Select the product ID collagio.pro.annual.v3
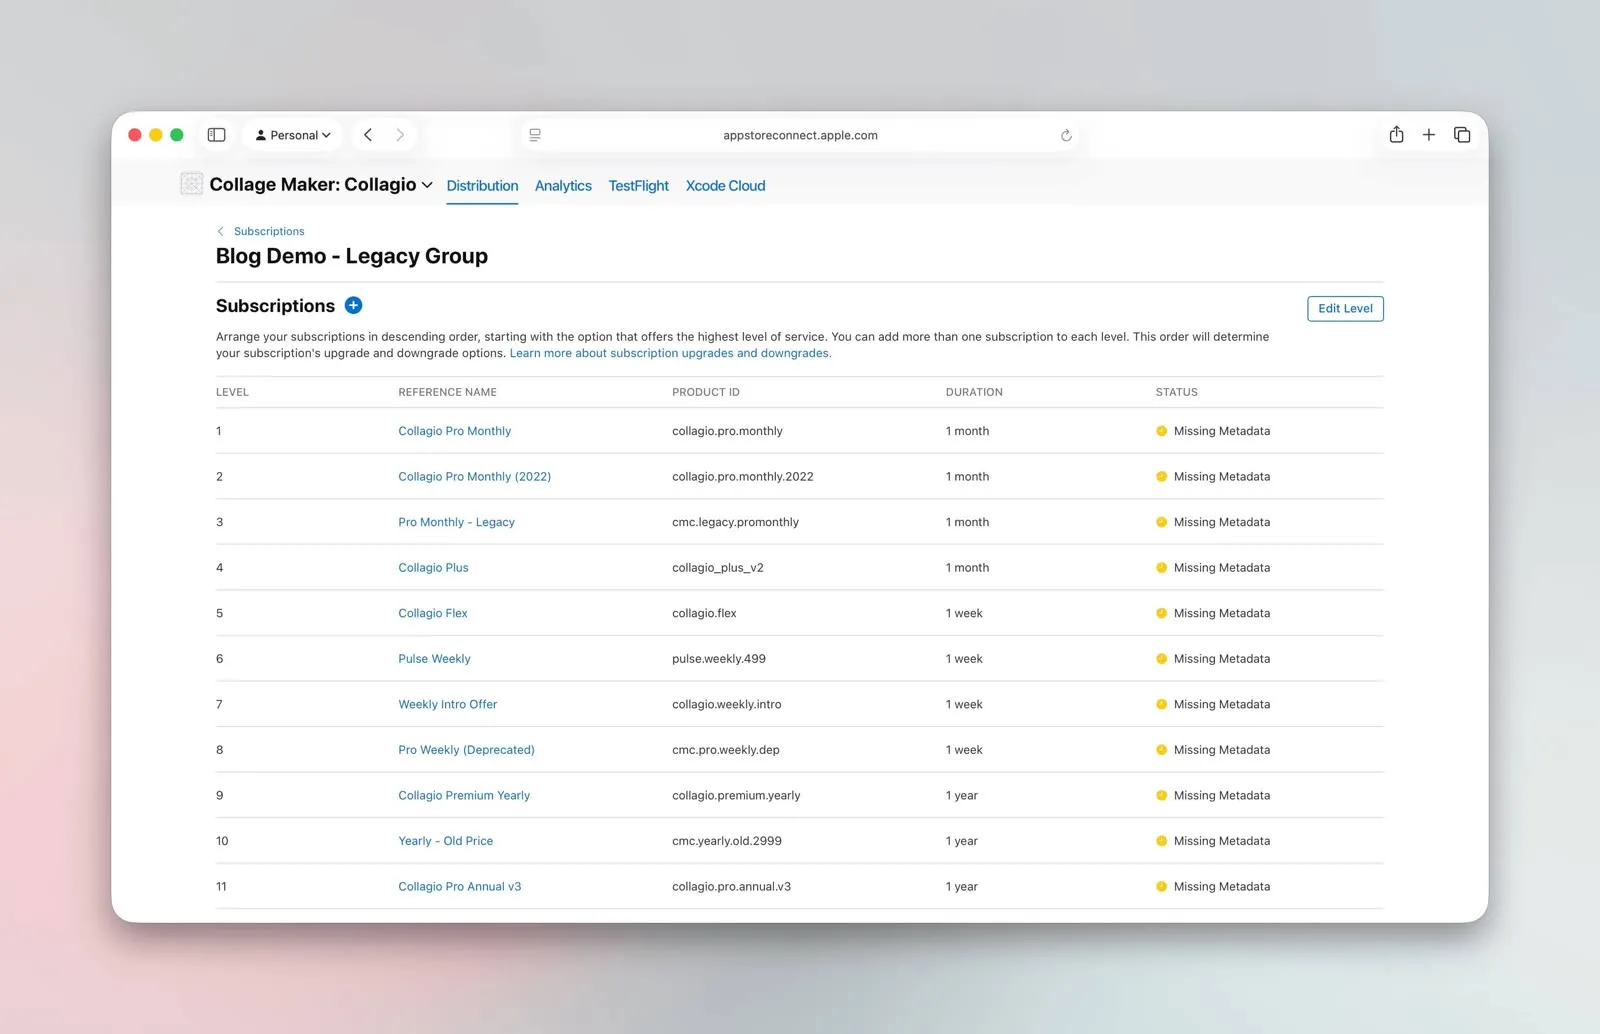This screenshot has height=1034, width=1600. click(731, 887)
